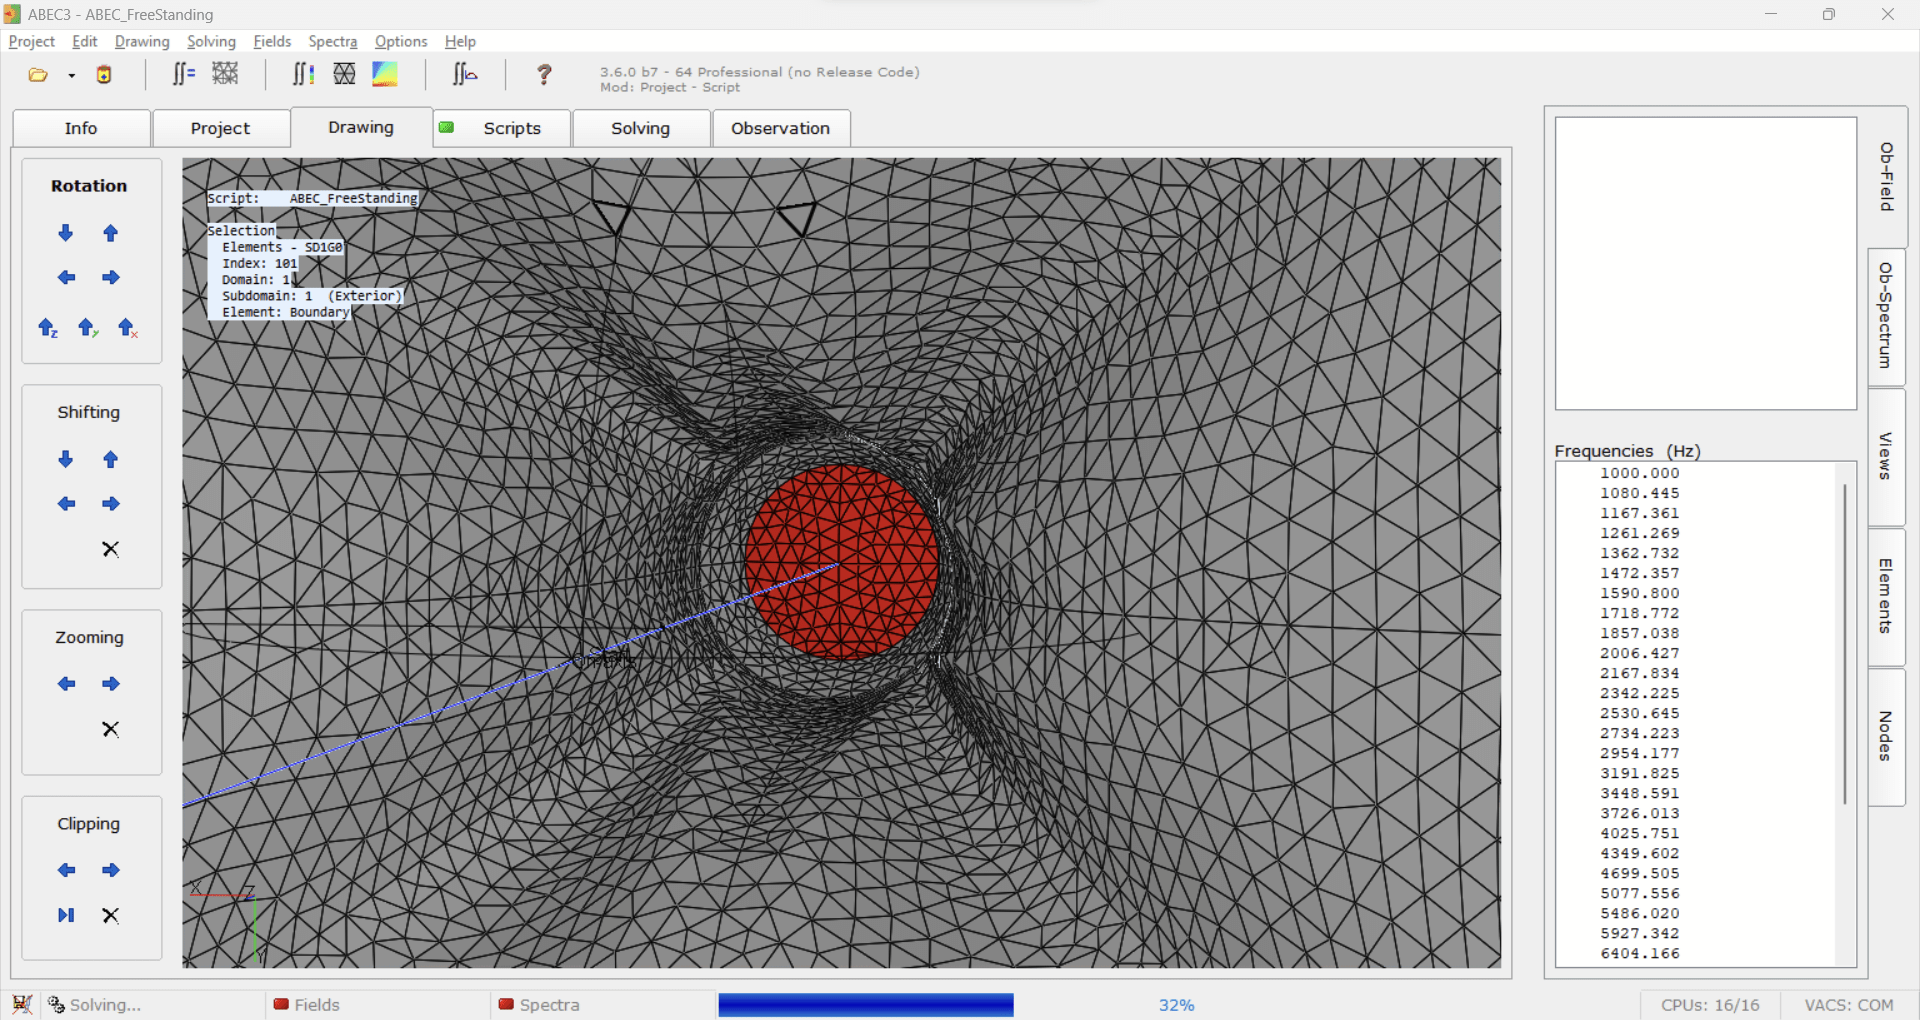Click the solve BEM integral-equals icon
Screen dimensions: 1920x1020
pos(183,74)
